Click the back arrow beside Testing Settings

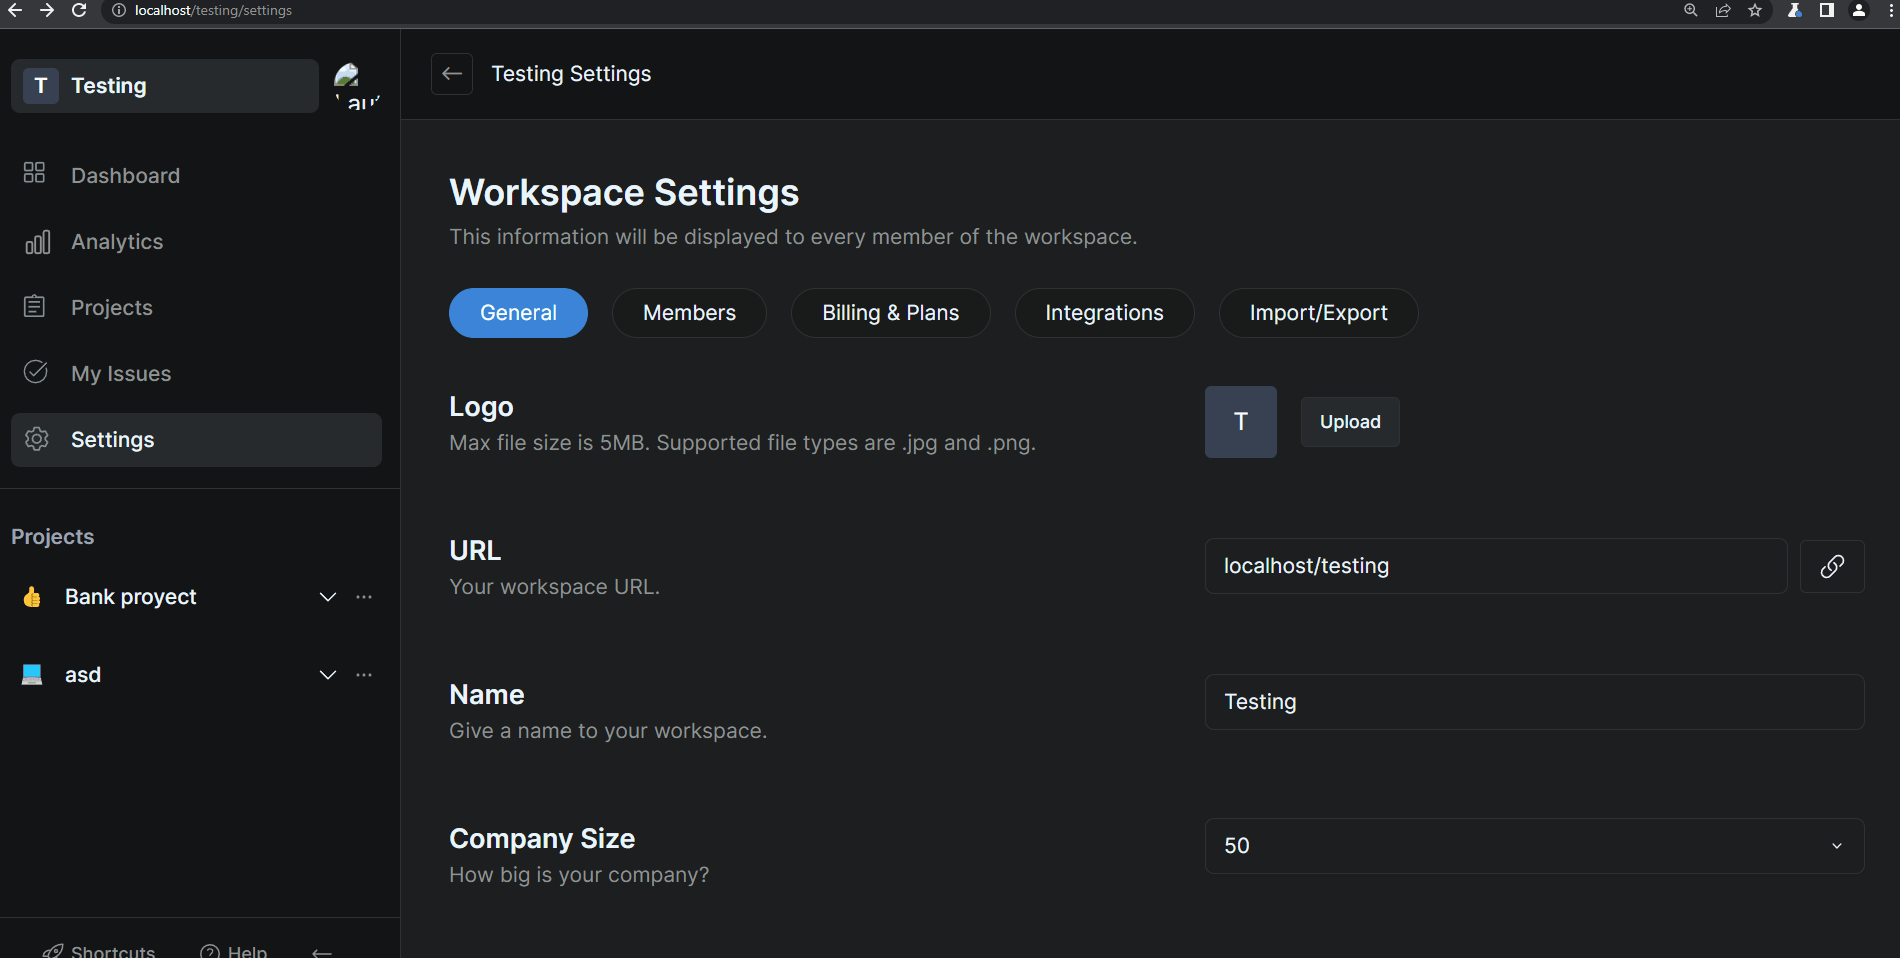tap(452, 74)
